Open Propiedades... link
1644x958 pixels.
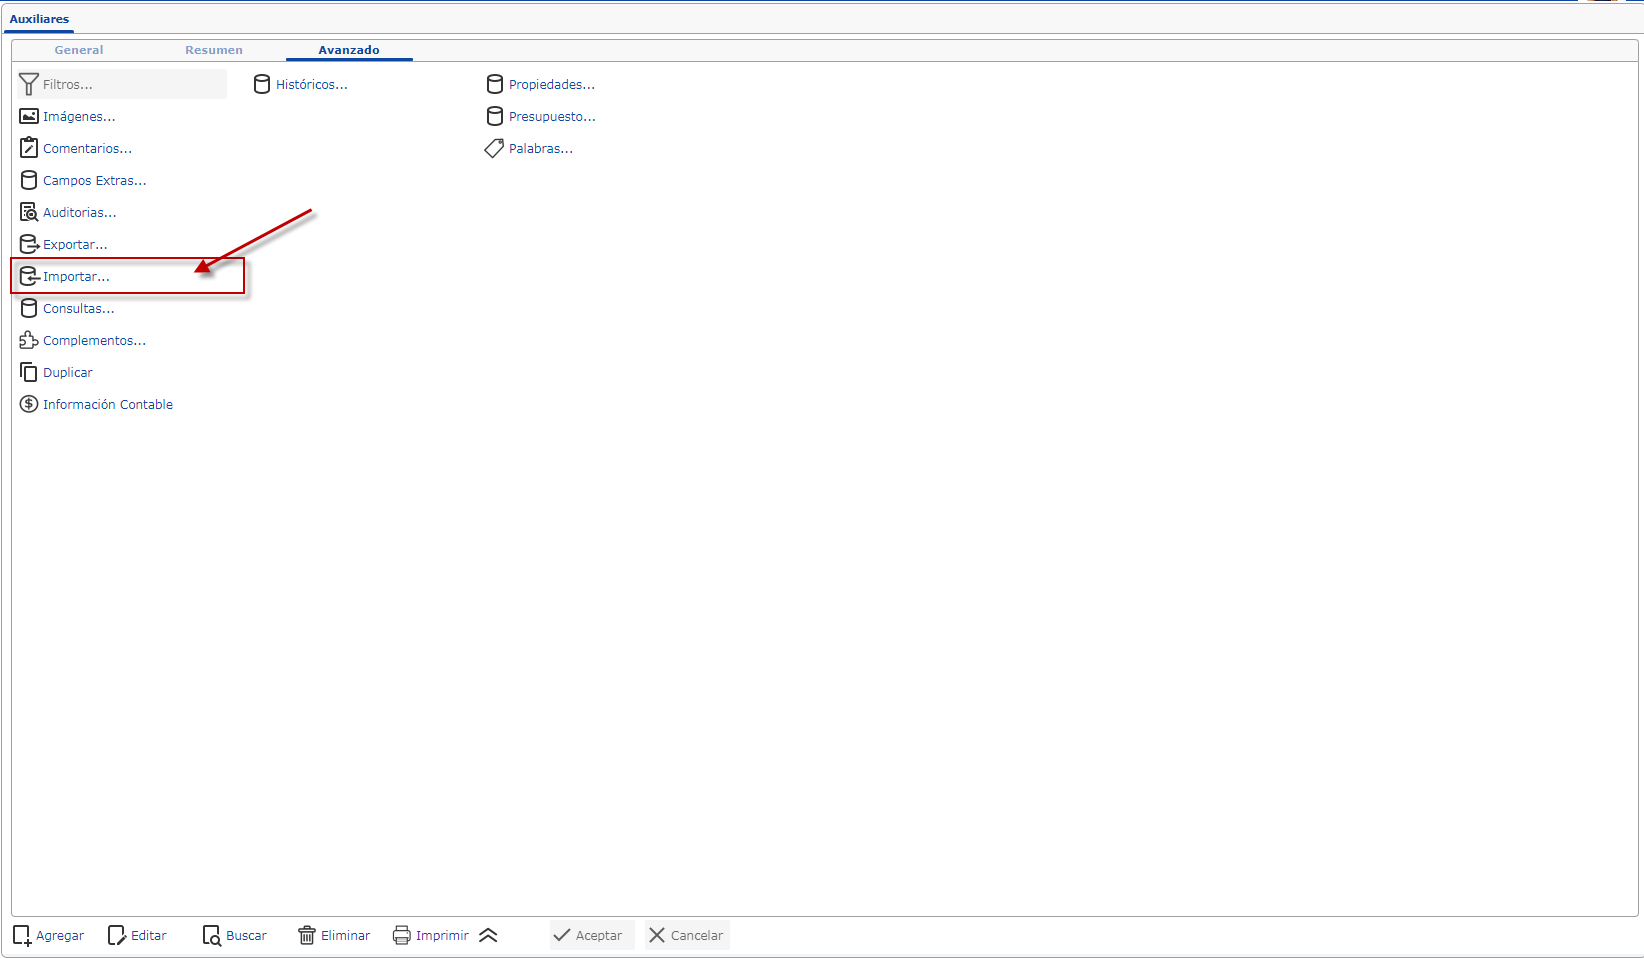(552, 85)
